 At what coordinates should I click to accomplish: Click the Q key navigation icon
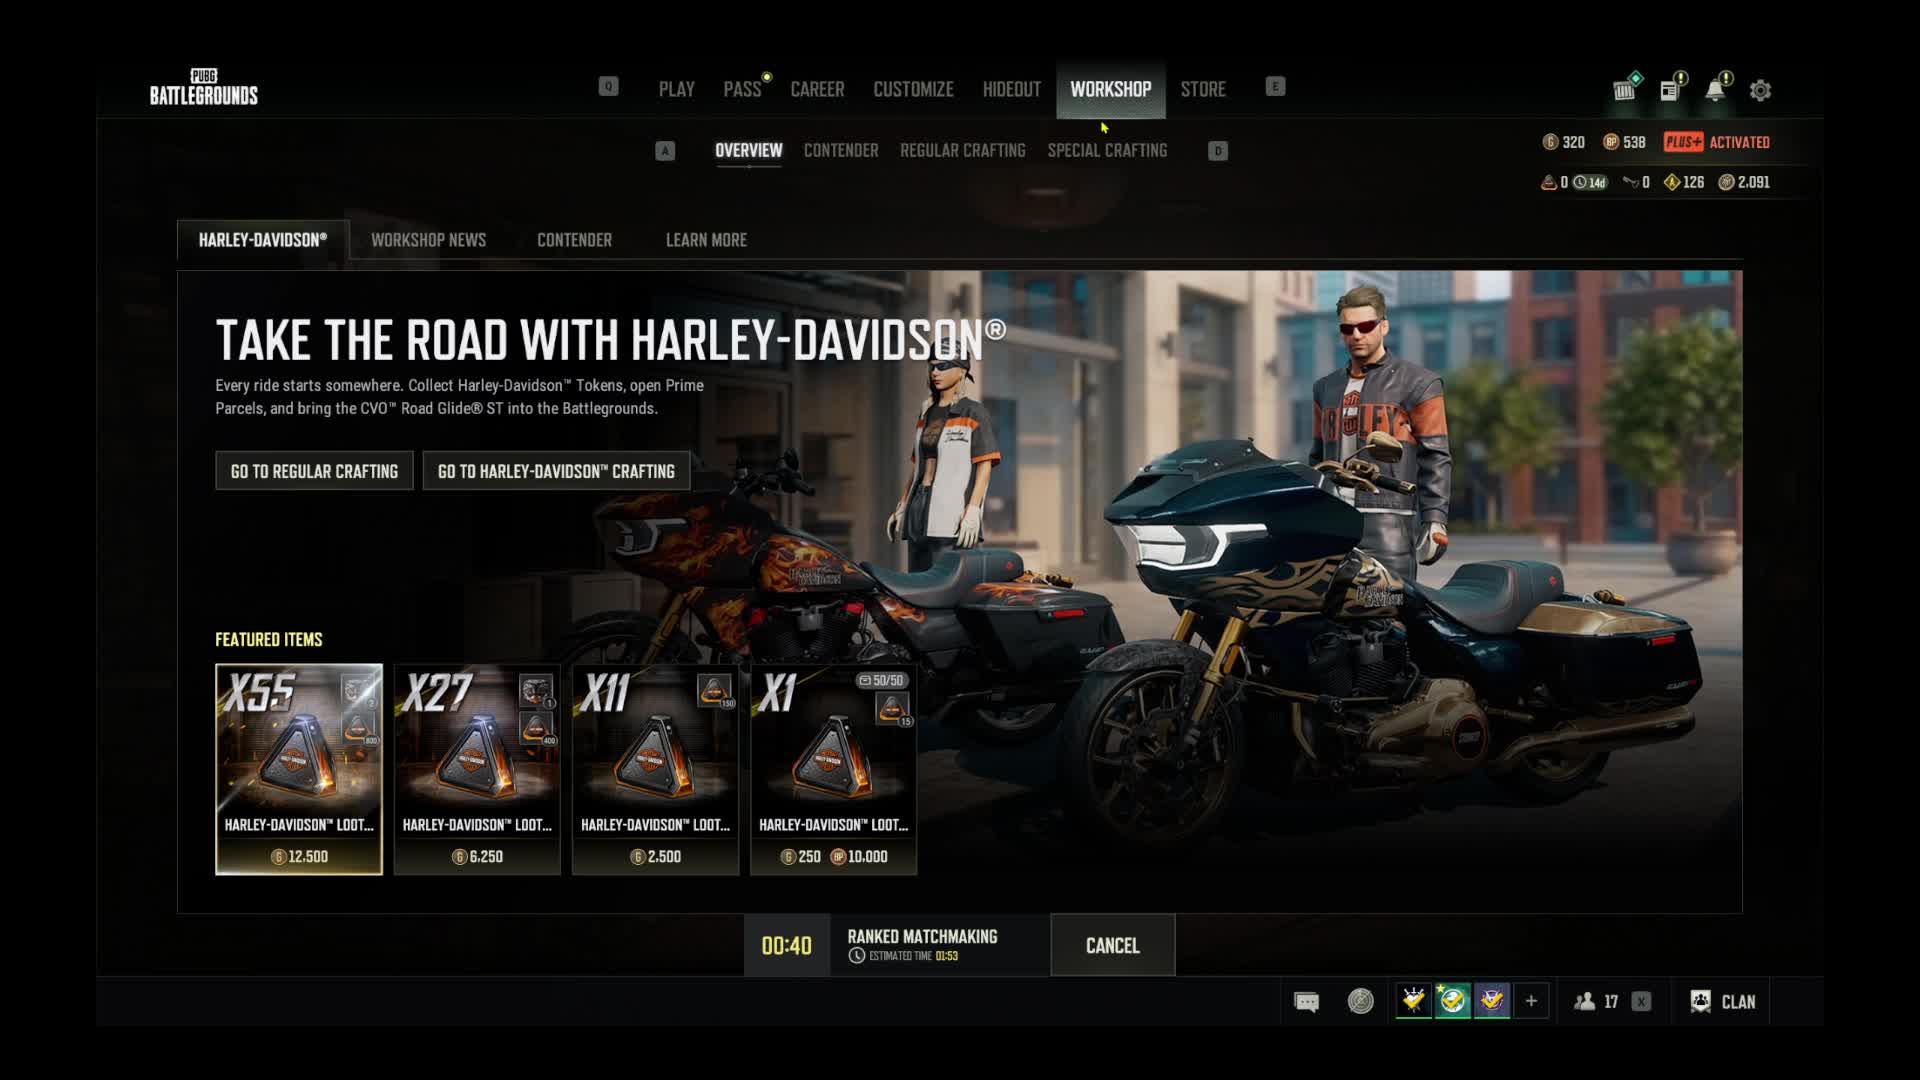608,87
